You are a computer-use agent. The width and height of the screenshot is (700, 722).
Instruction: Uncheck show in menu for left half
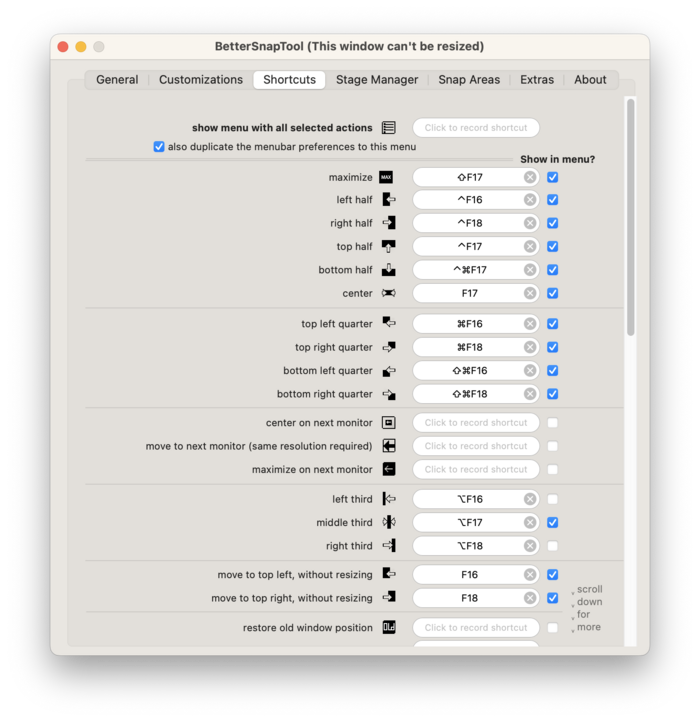coord(553,200)
